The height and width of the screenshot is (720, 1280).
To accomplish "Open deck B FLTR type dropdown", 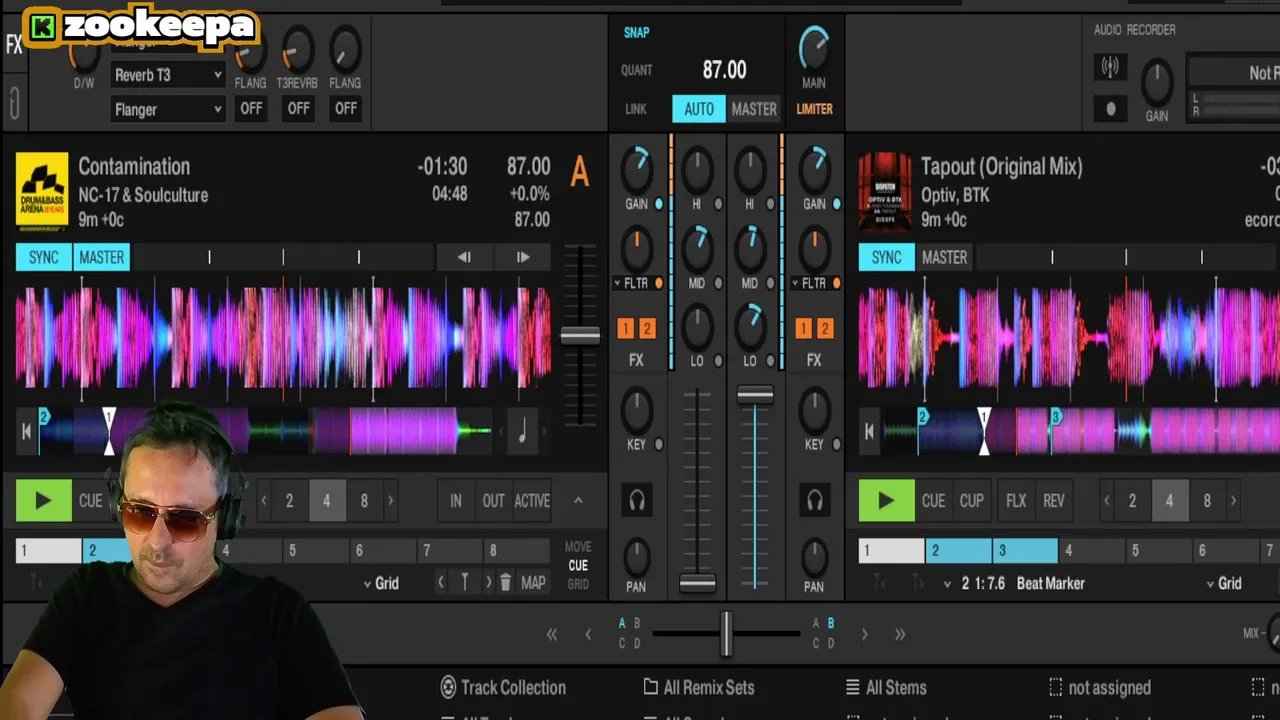I will pos(809,283).
